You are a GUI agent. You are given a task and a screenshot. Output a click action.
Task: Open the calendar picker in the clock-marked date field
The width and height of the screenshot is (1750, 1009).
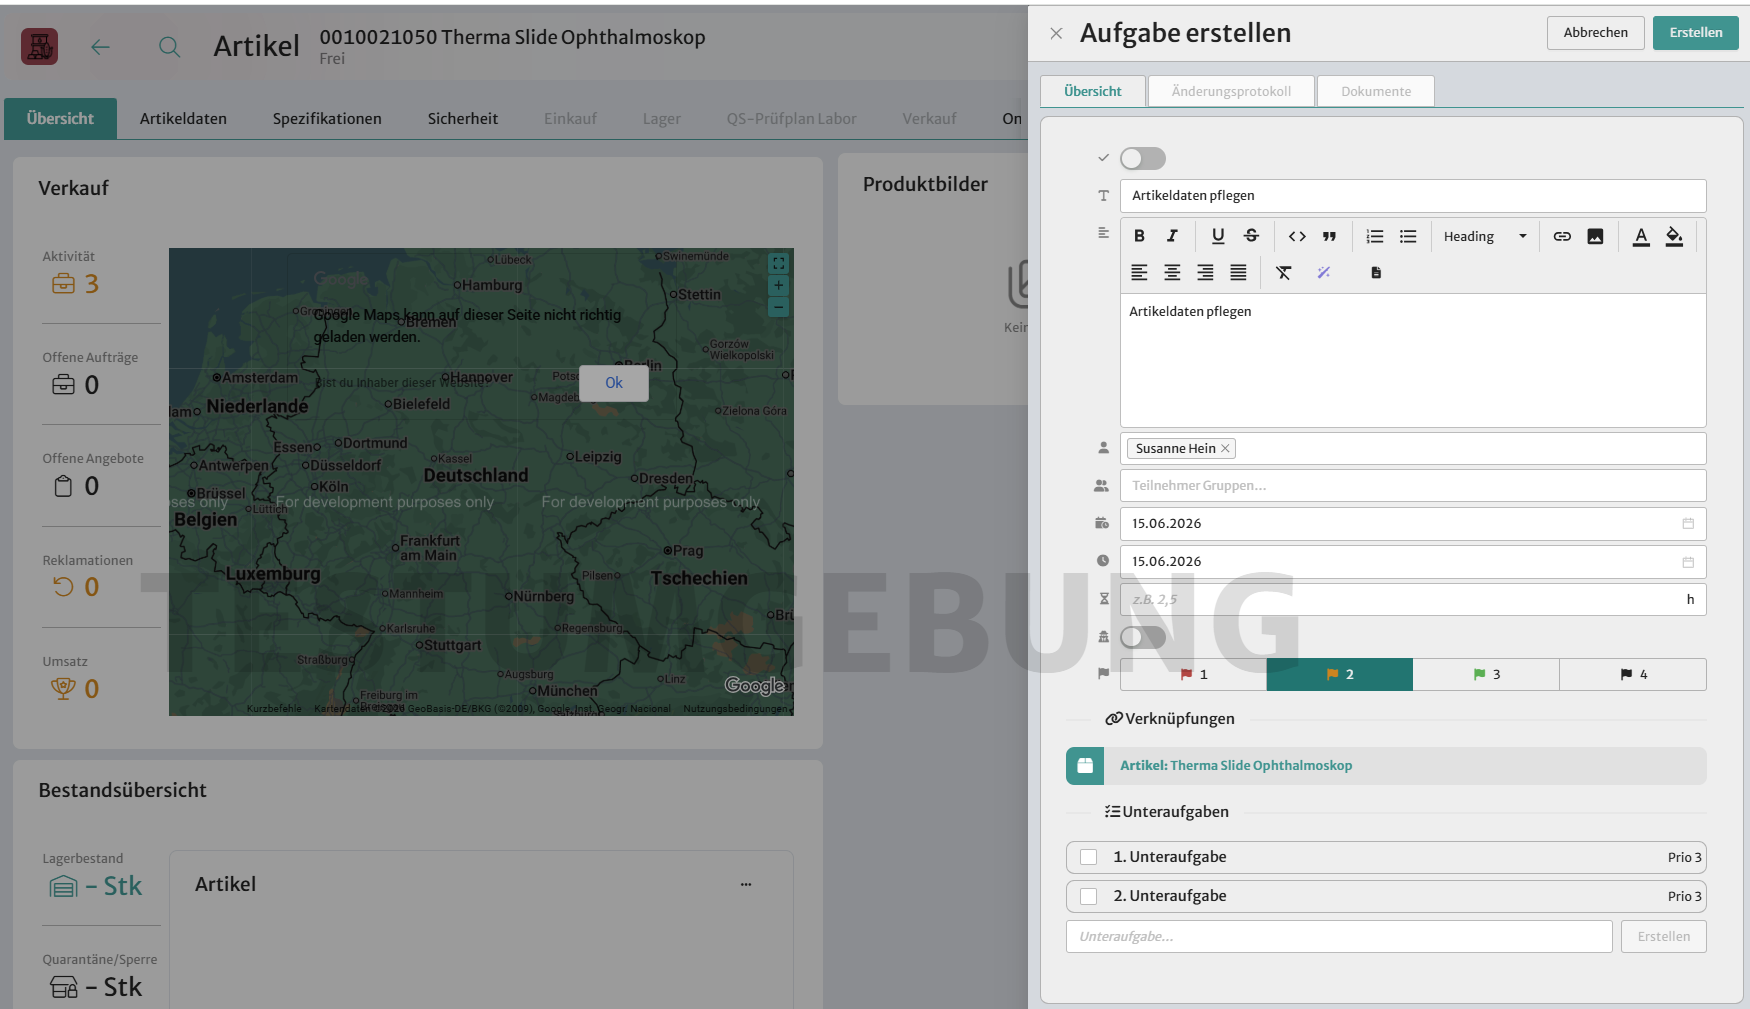(x=1688, y=562)
